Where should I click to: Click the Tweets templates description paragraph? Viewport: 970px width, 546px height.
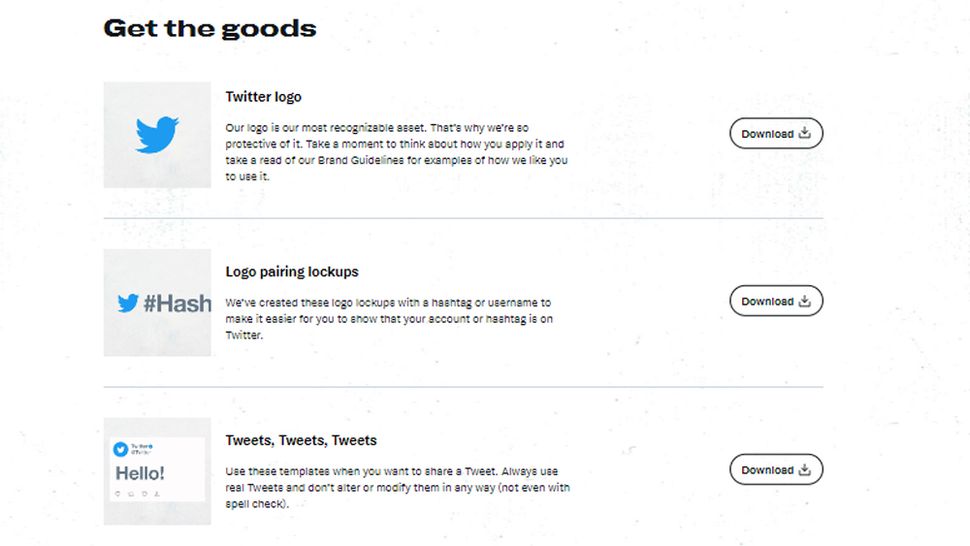point(398,487)
